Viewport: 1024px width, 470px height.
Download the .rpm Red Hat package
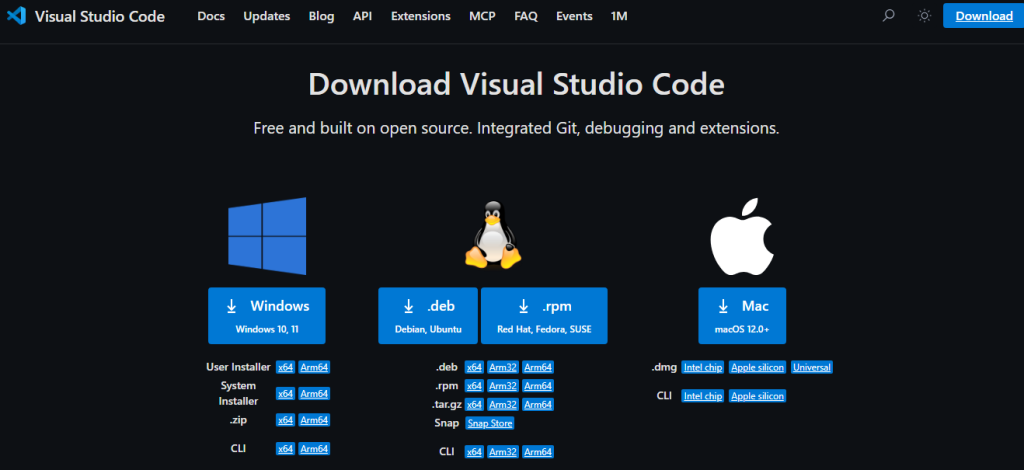tap(544, 316)
